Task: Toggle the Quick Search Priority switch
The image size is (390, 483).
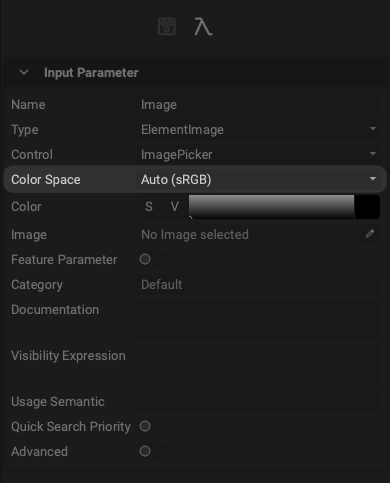Action: (154, 426)
